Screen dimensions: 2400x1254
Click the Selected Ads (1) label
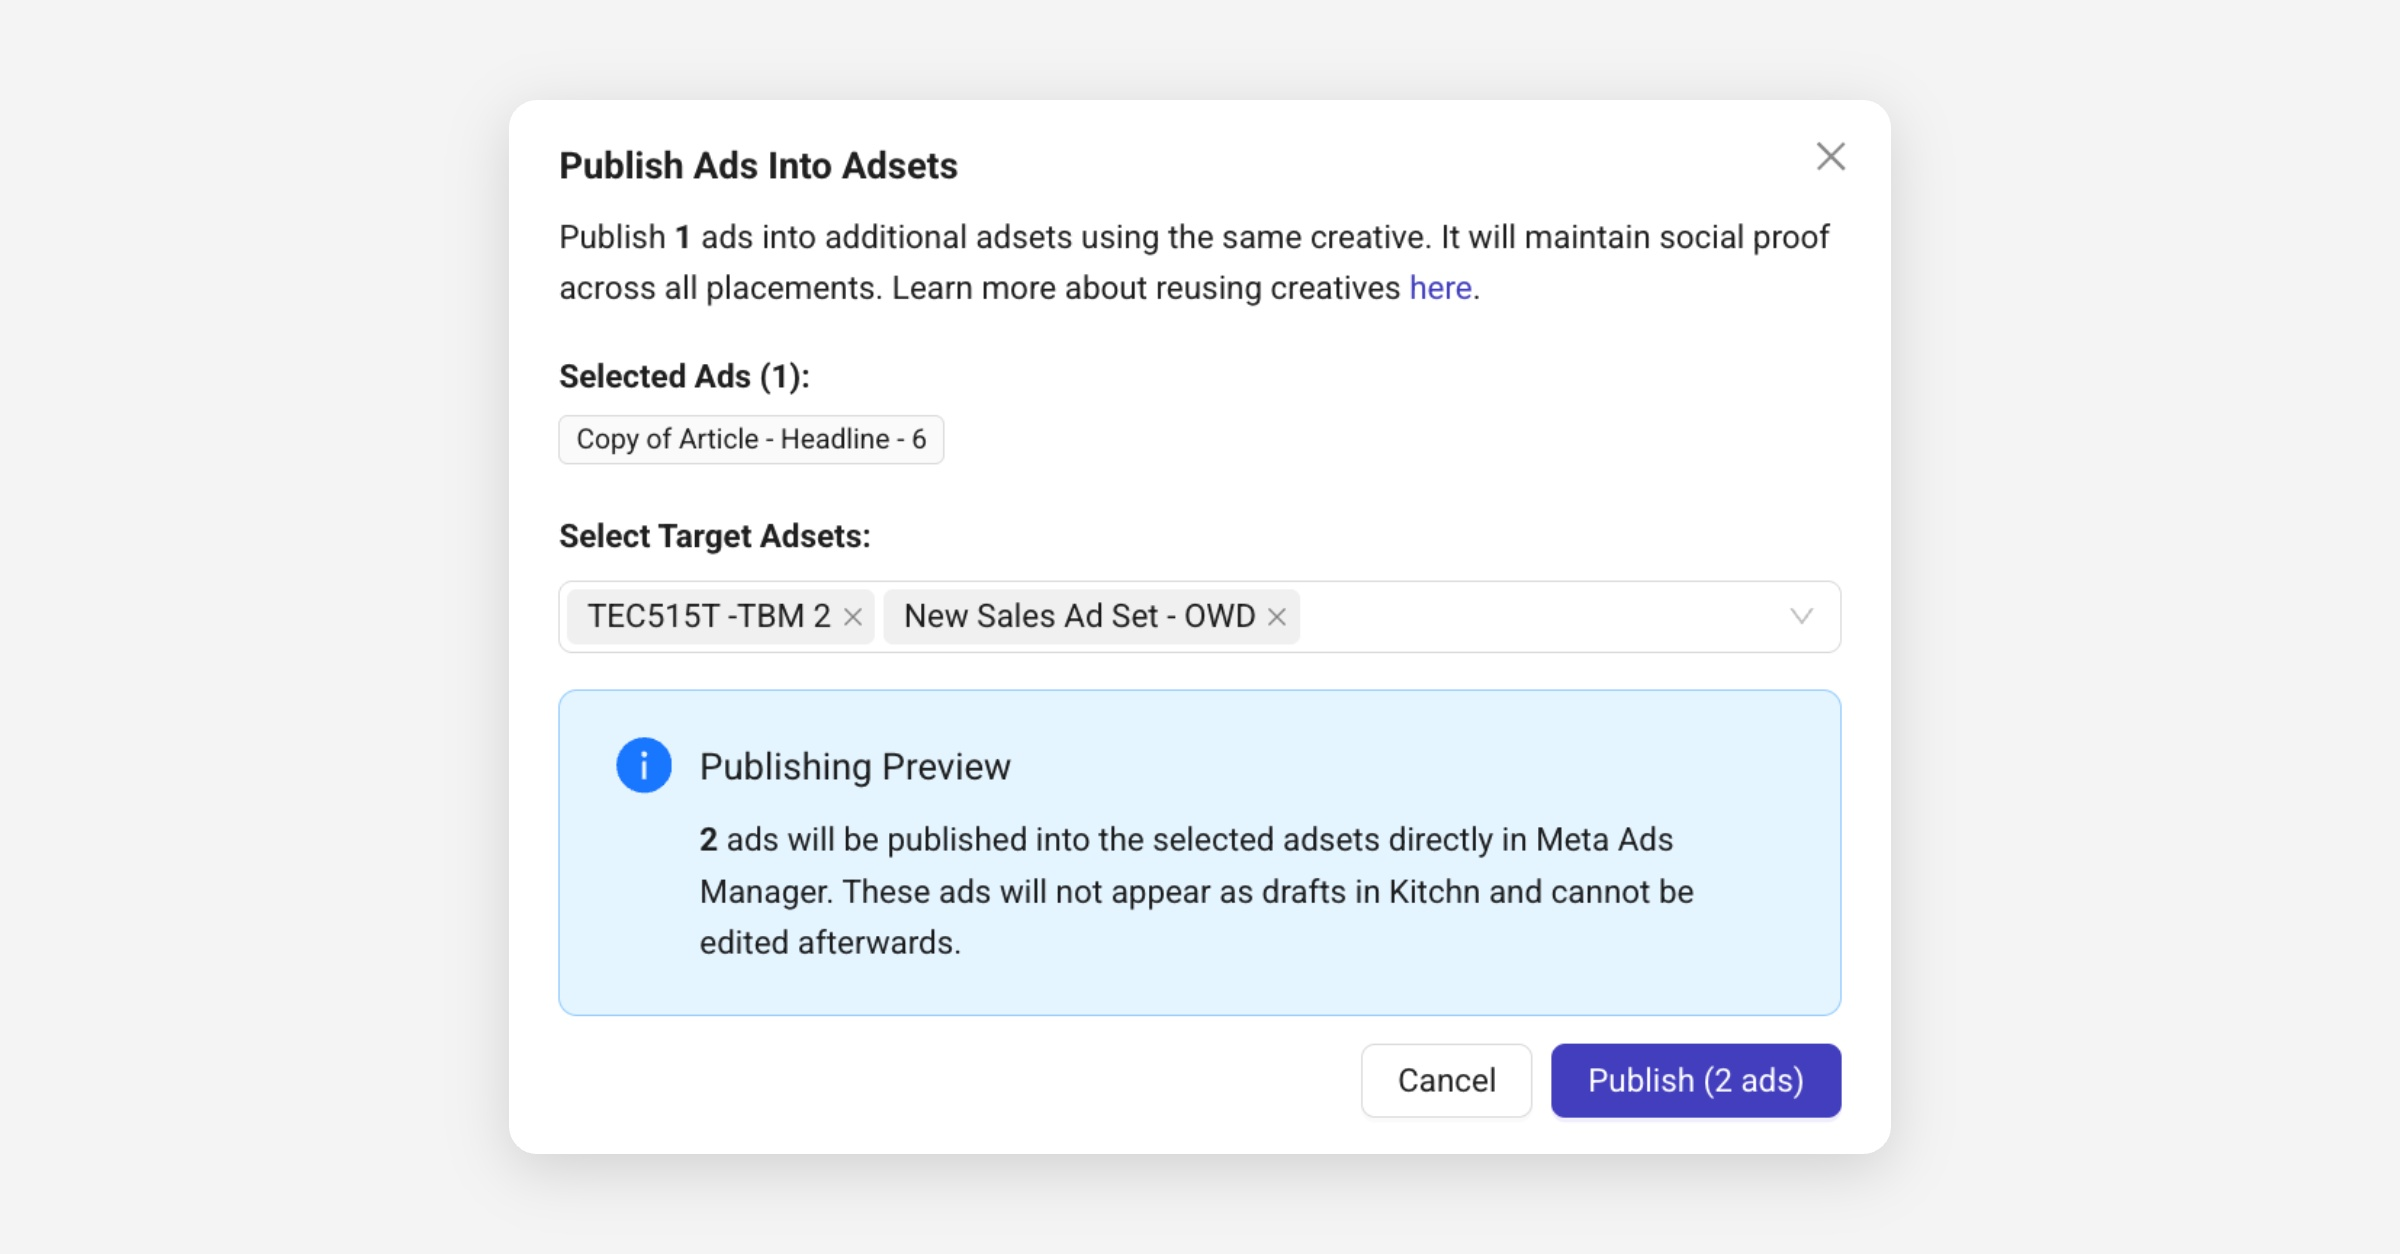tap(684, 377)
